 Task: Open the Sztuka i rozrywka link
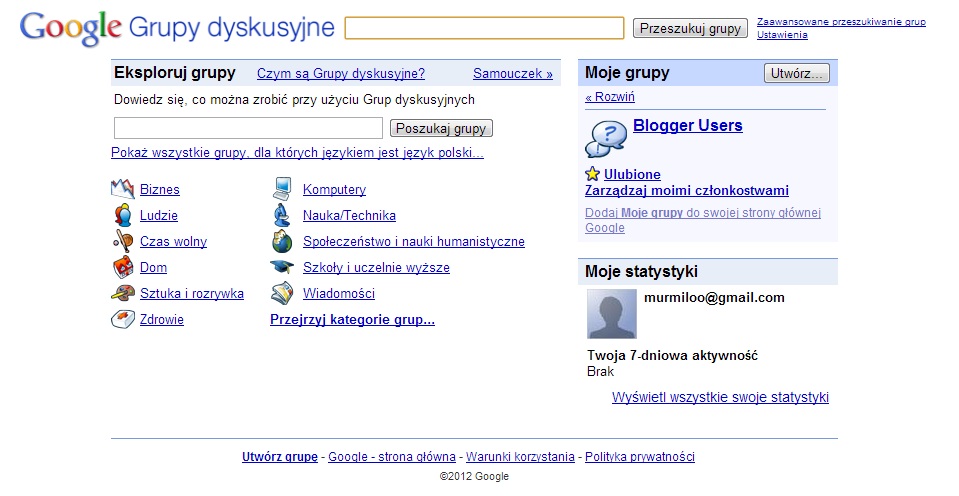(191, 294)
